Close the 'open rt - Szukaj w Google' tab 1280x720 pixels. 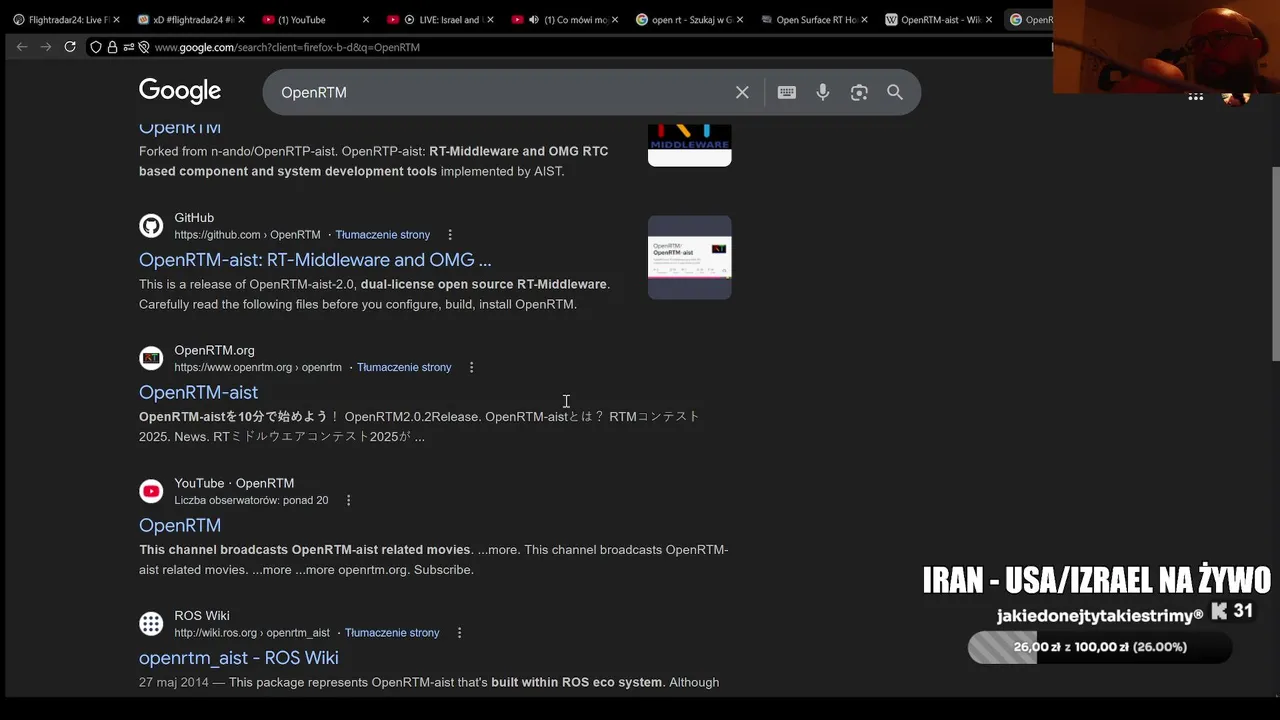point(740,19)
